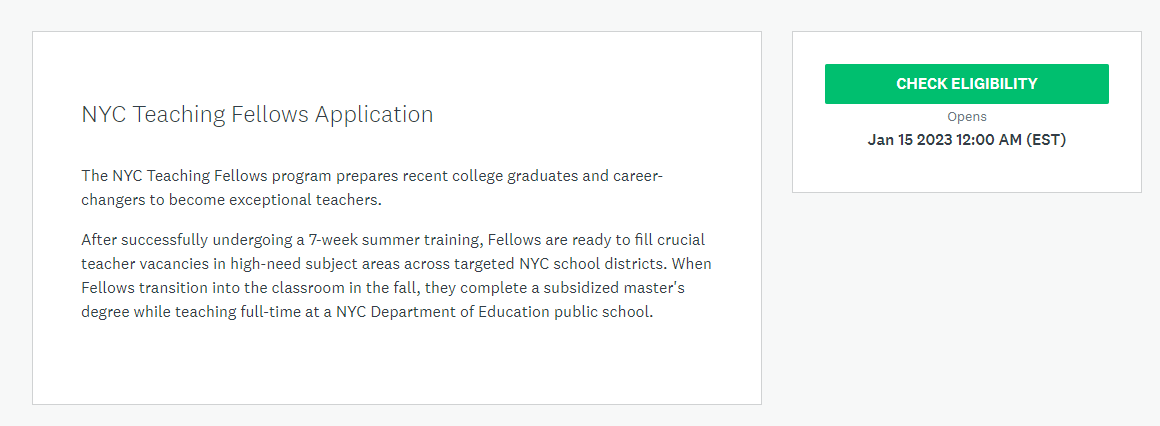Click the first paragraph about recent college graduates
The width and height of the screenshot is (1160, 426).
point(372,188)
